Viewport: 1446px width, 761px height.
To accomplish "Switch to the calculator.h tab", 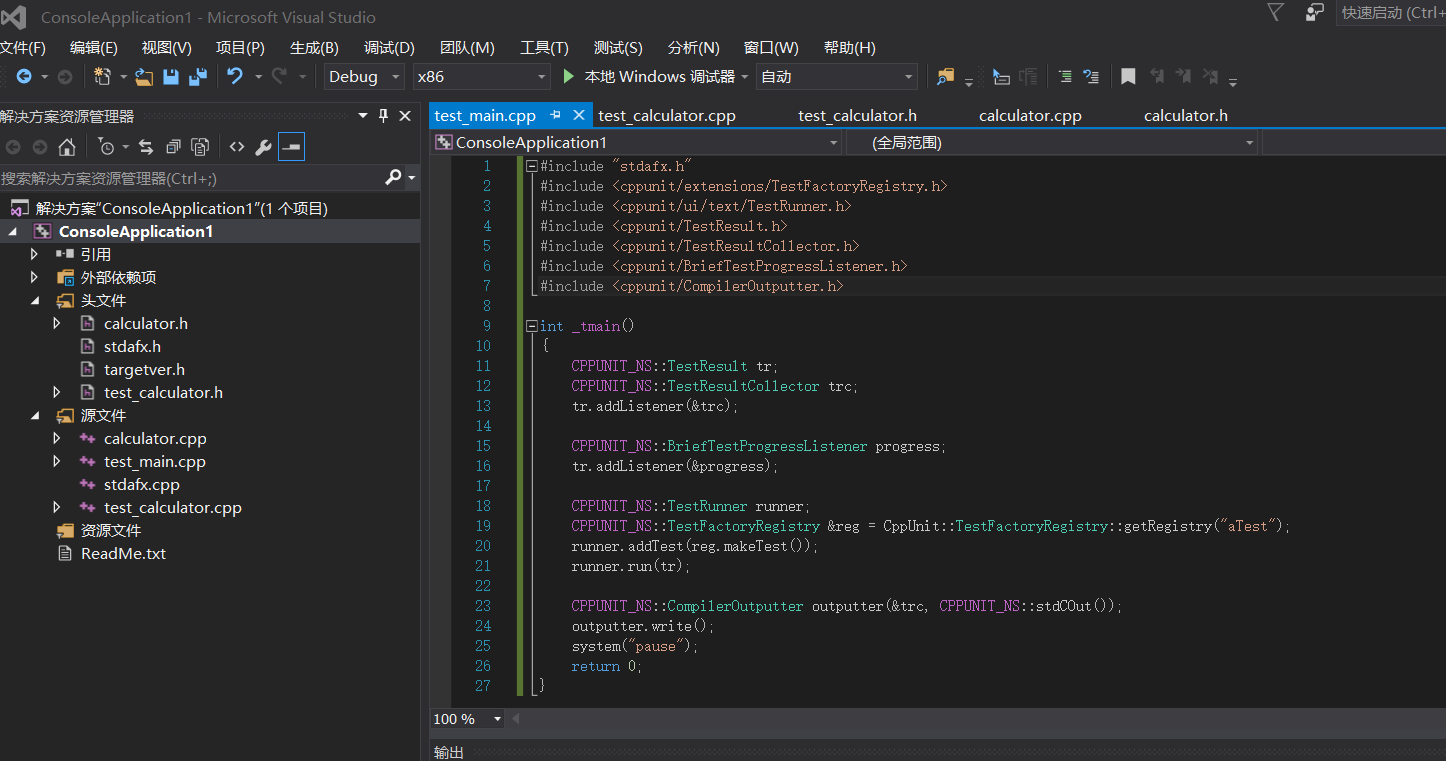I will (1186, 115).
